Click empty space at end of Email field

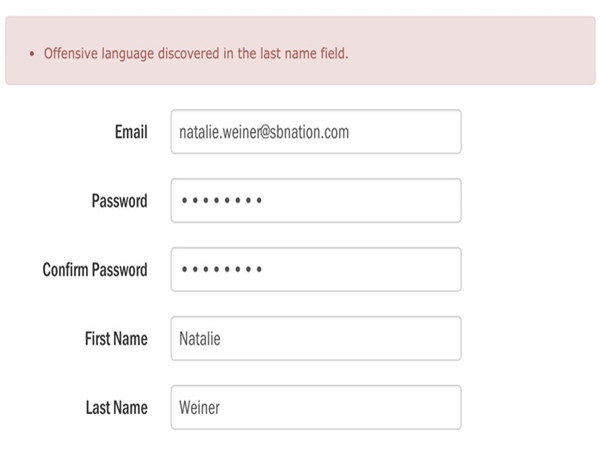[x=410, y=131]
